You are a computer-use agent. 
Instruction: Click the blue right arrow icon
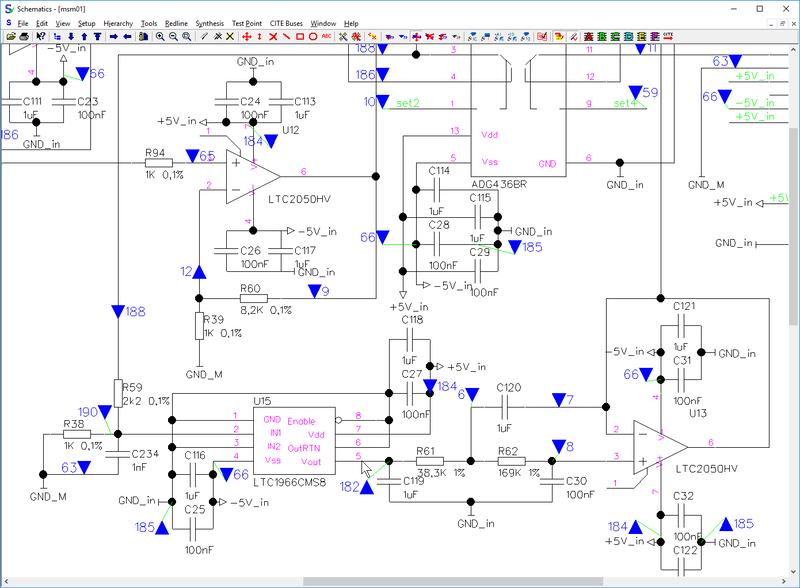114,36
